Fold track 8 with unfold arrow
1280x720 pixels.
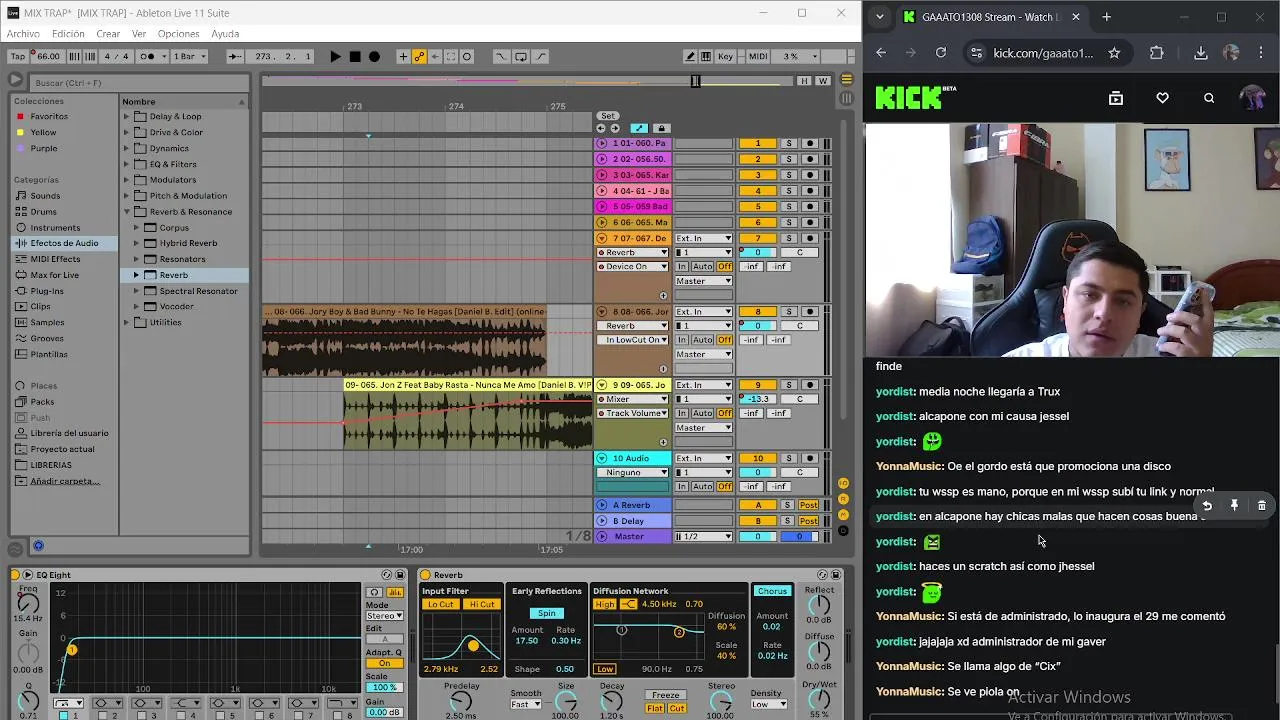pos(602,312)
